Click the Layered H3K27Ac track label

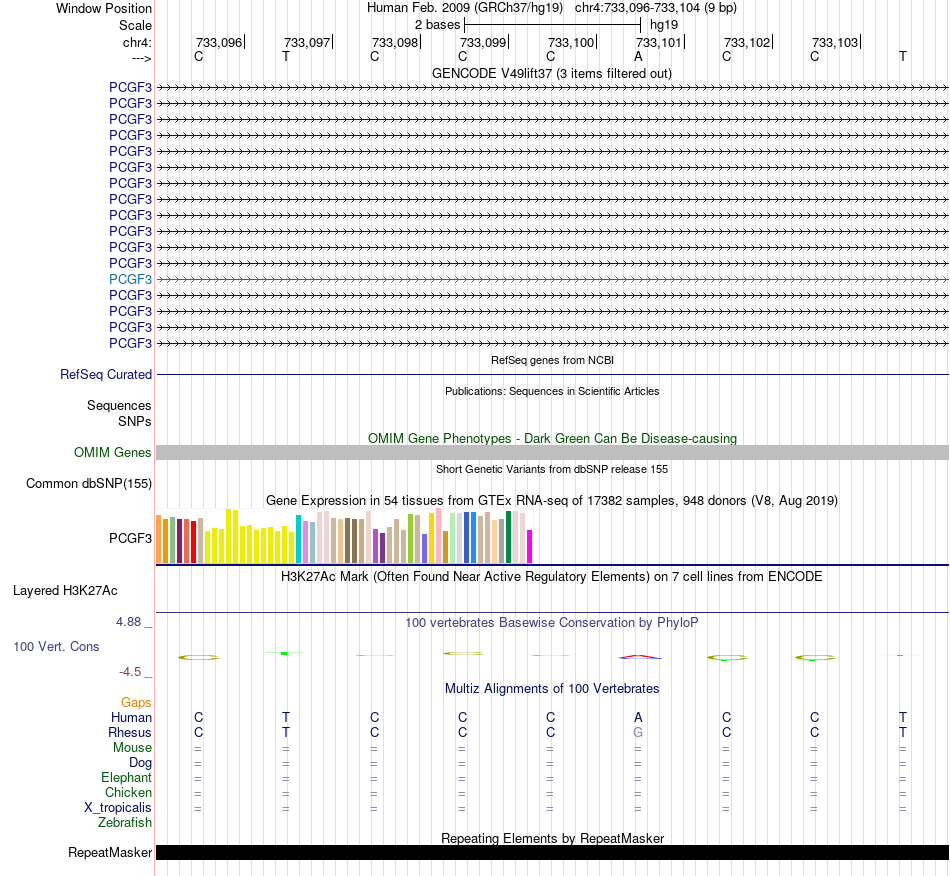pyautogui.click(x=65, y=591)
